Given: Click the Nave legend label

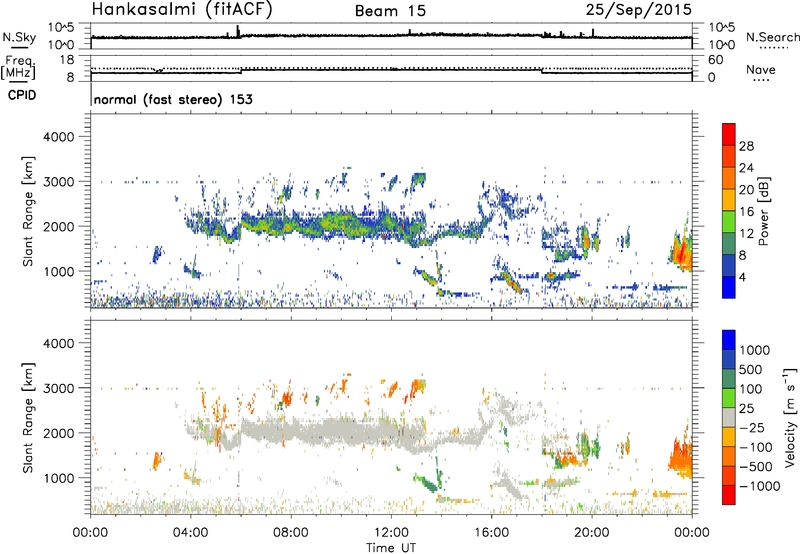Looking at the screenshot, I should pos(761,69).
